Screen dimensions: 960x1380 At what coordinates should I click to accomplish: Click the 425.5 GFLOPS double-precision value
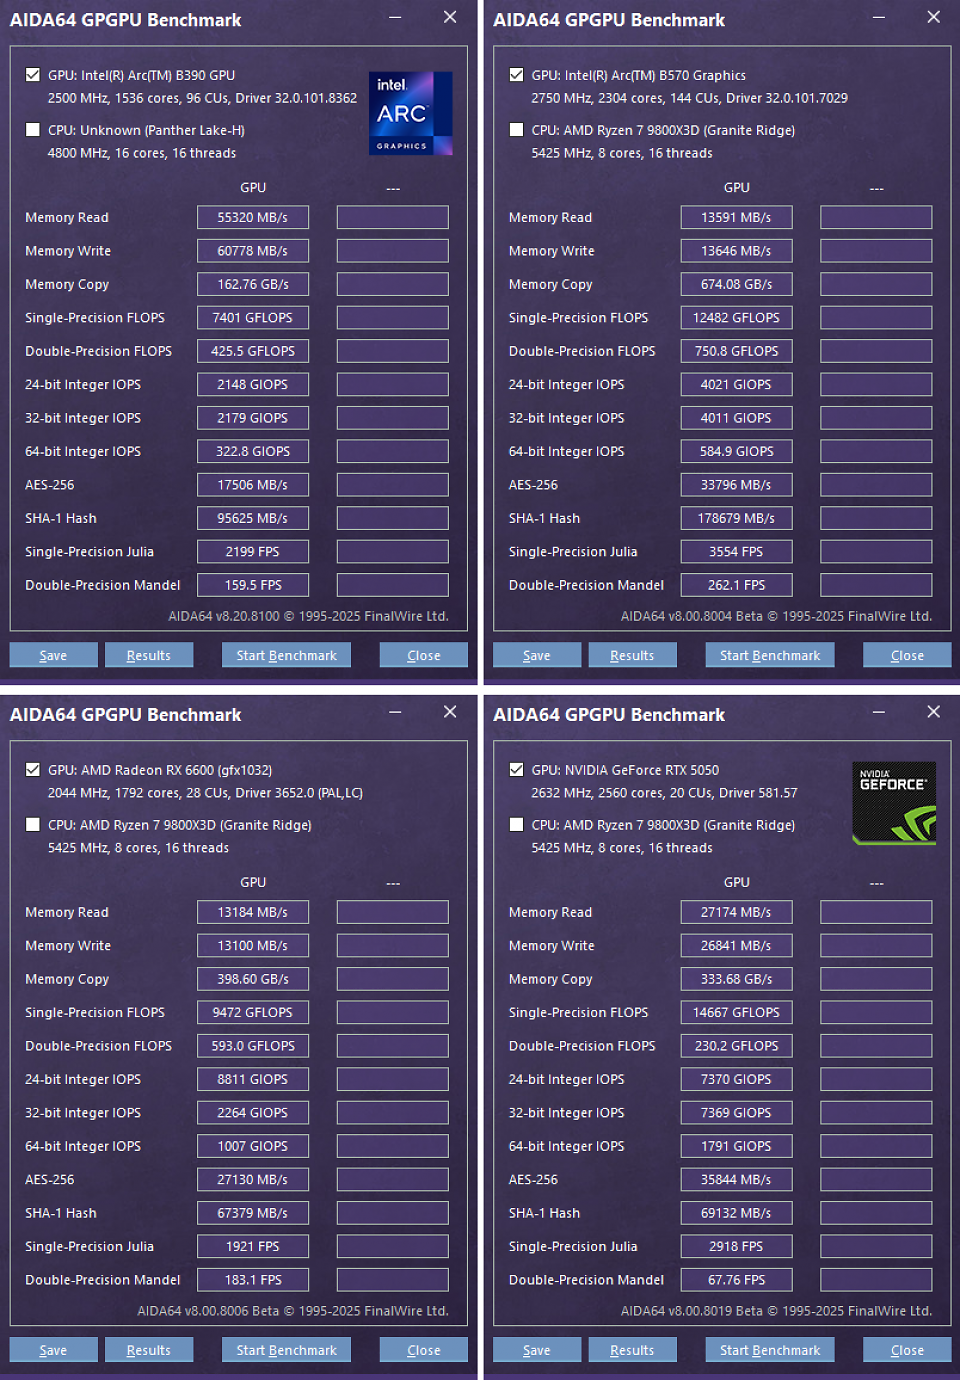tap(253, 351)
